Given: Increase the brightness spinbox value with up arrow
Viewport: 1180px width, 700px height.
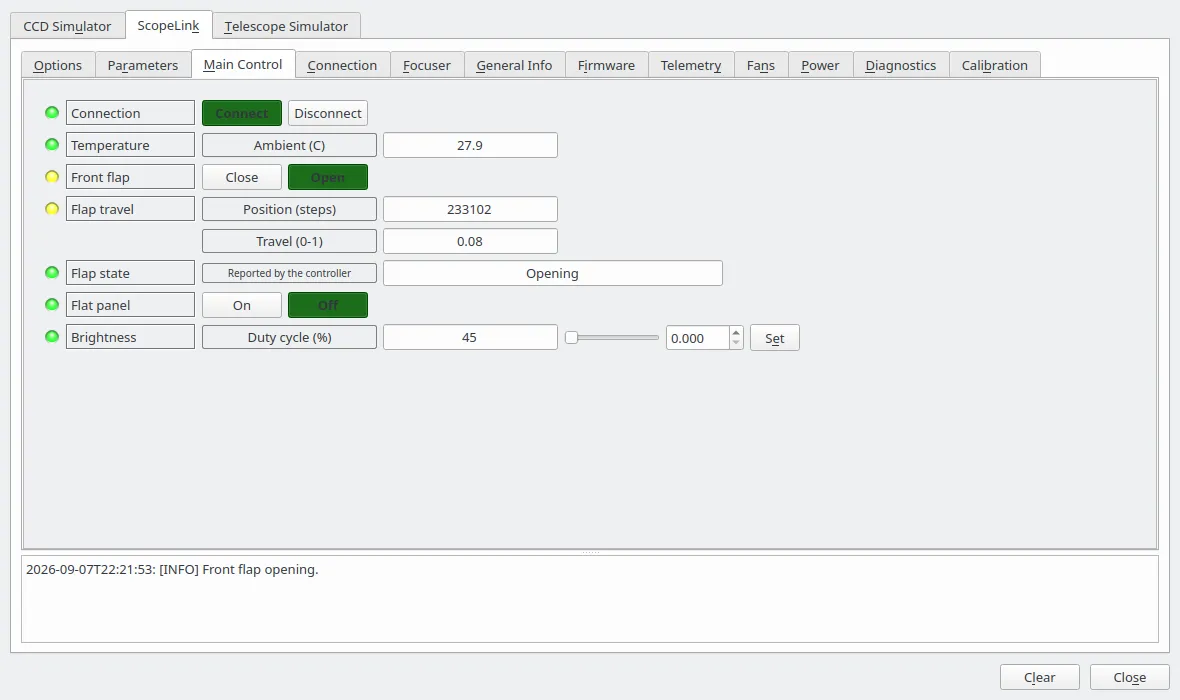Looking at the screenshot, I should [736, 332].
